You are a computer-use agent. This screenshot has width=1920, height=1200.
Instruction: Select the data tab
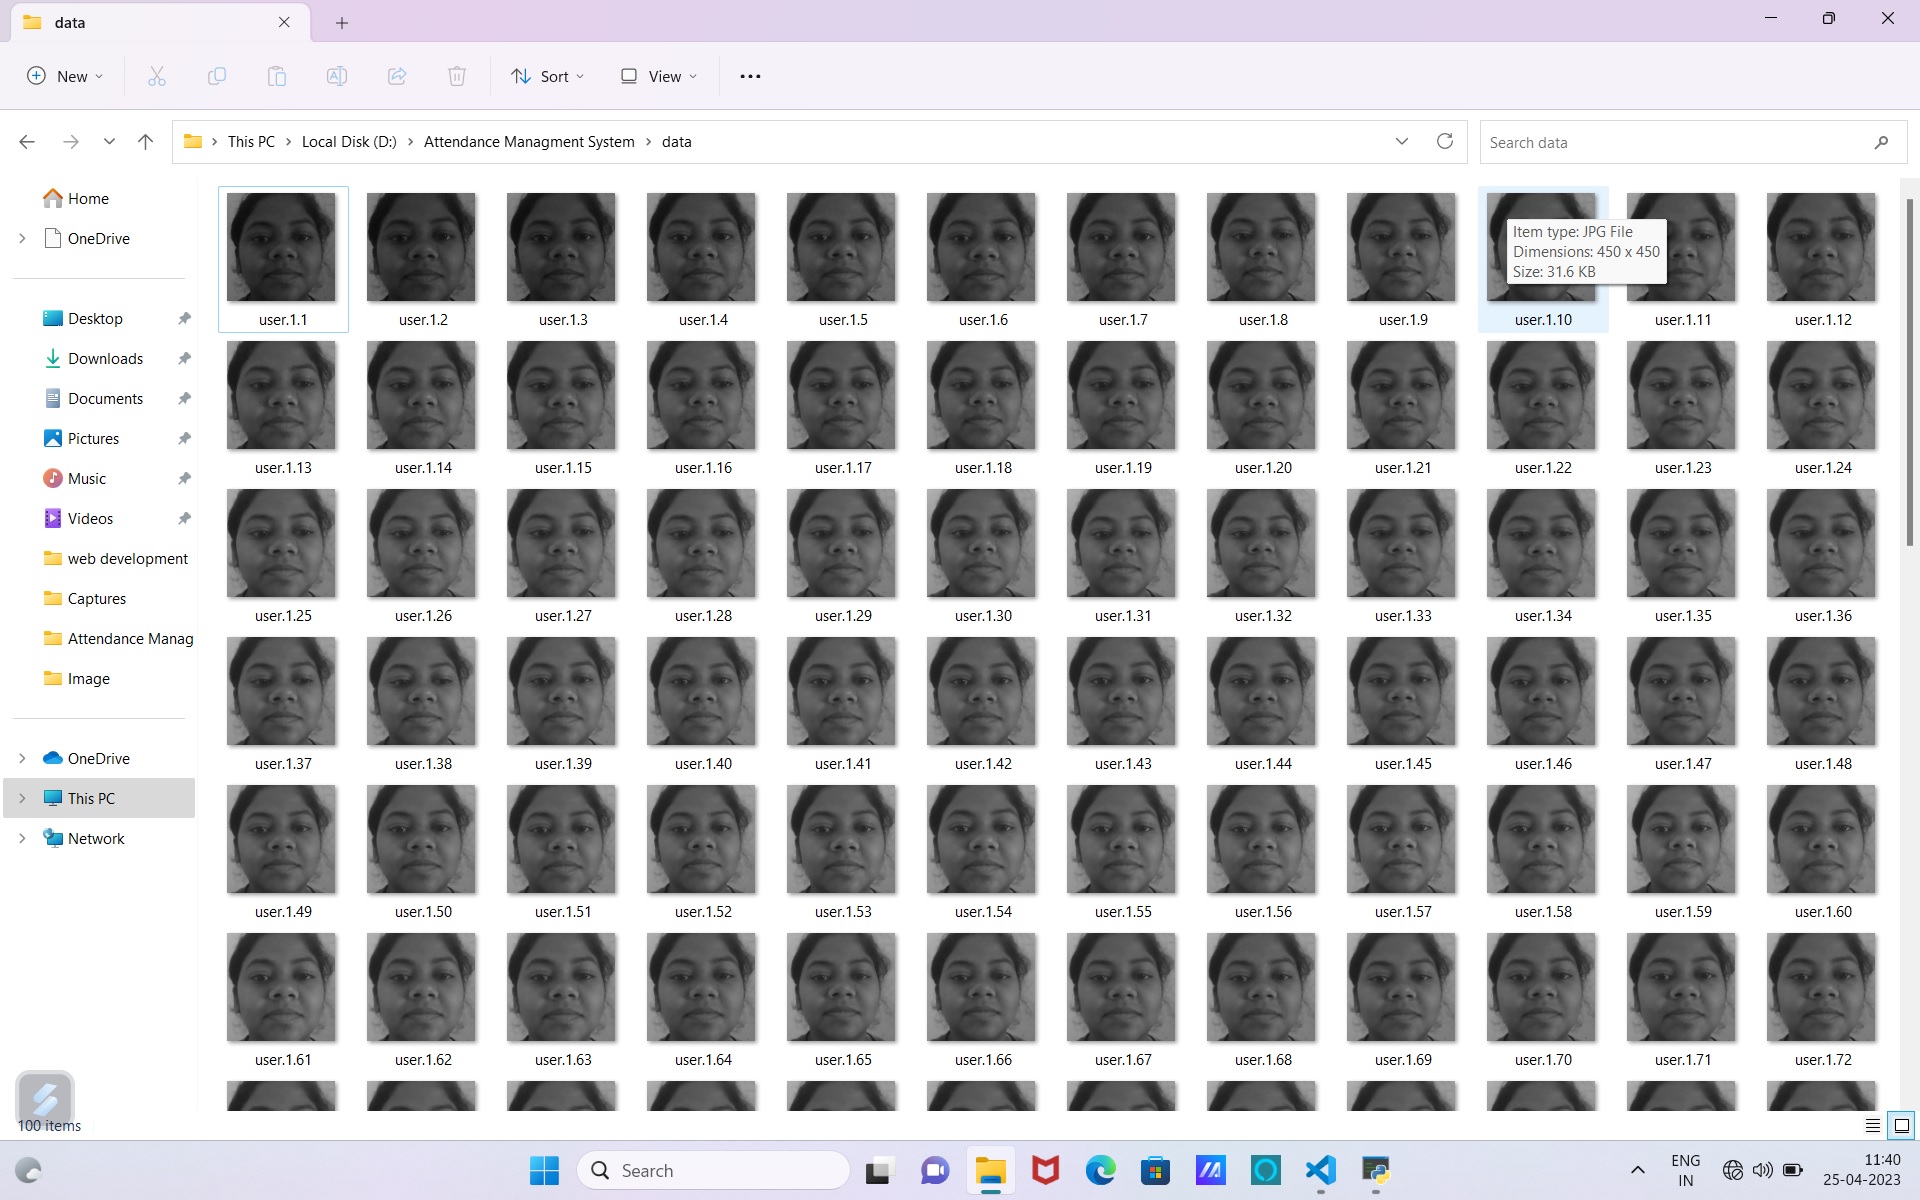[x=140, y=22]
